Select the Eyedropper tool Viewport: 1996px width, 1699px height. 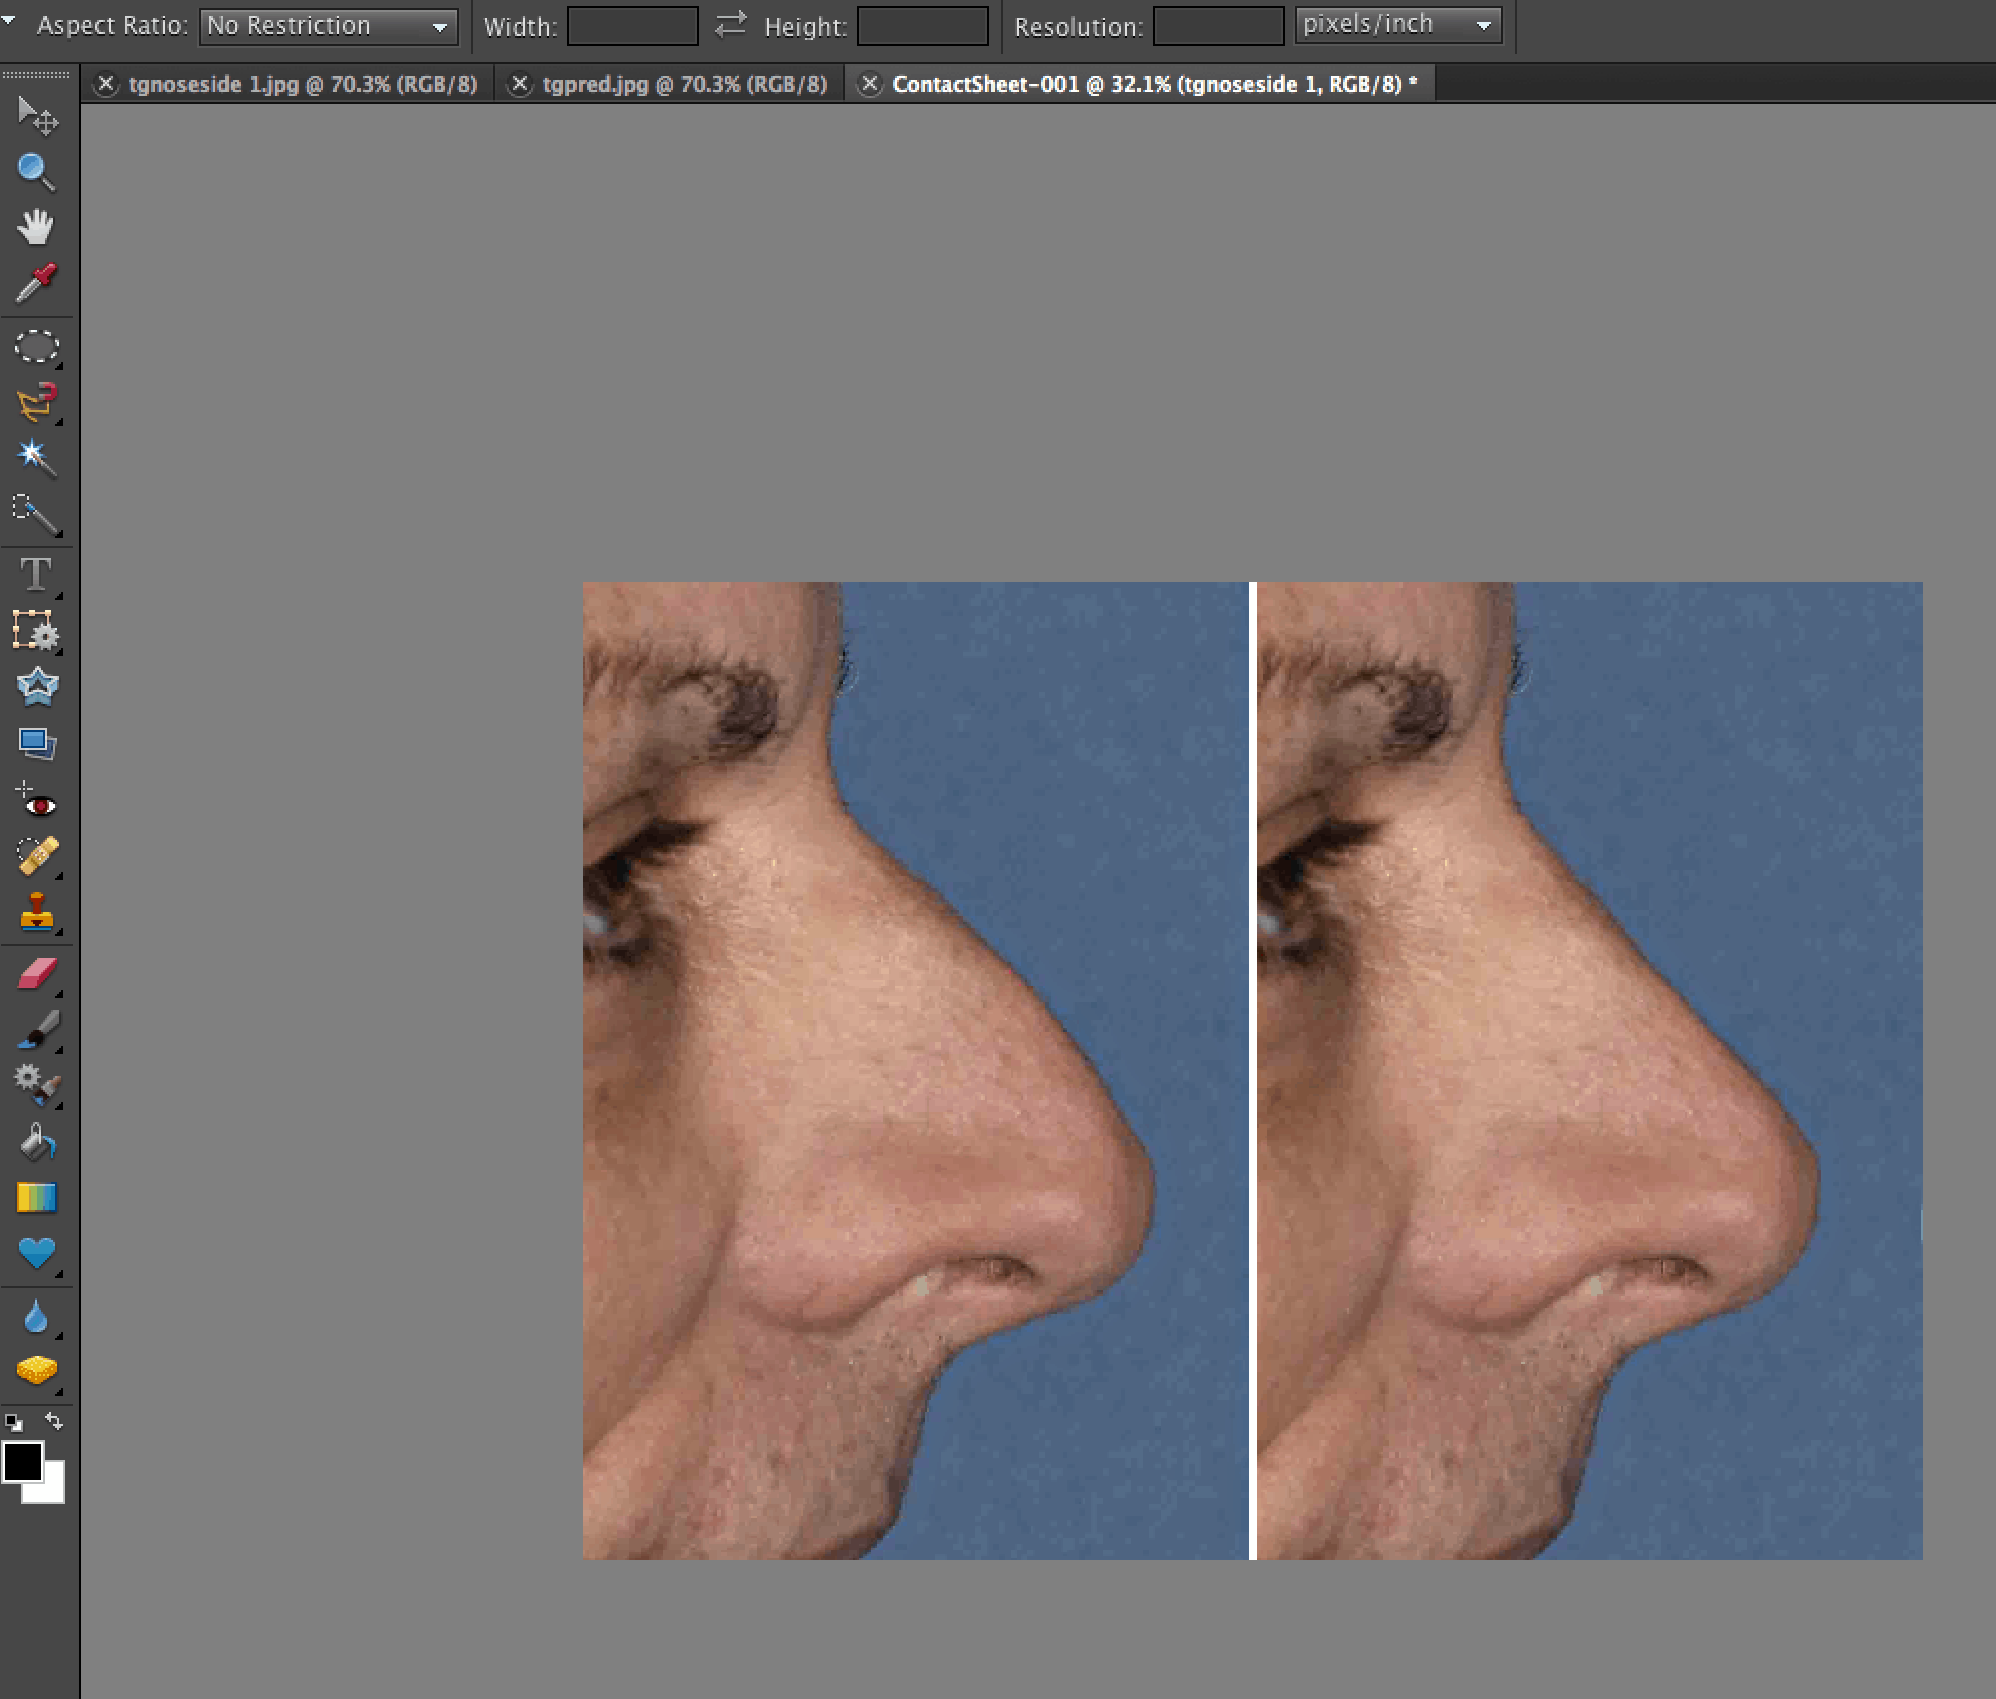pyautogui.click(x=37, y=283)
